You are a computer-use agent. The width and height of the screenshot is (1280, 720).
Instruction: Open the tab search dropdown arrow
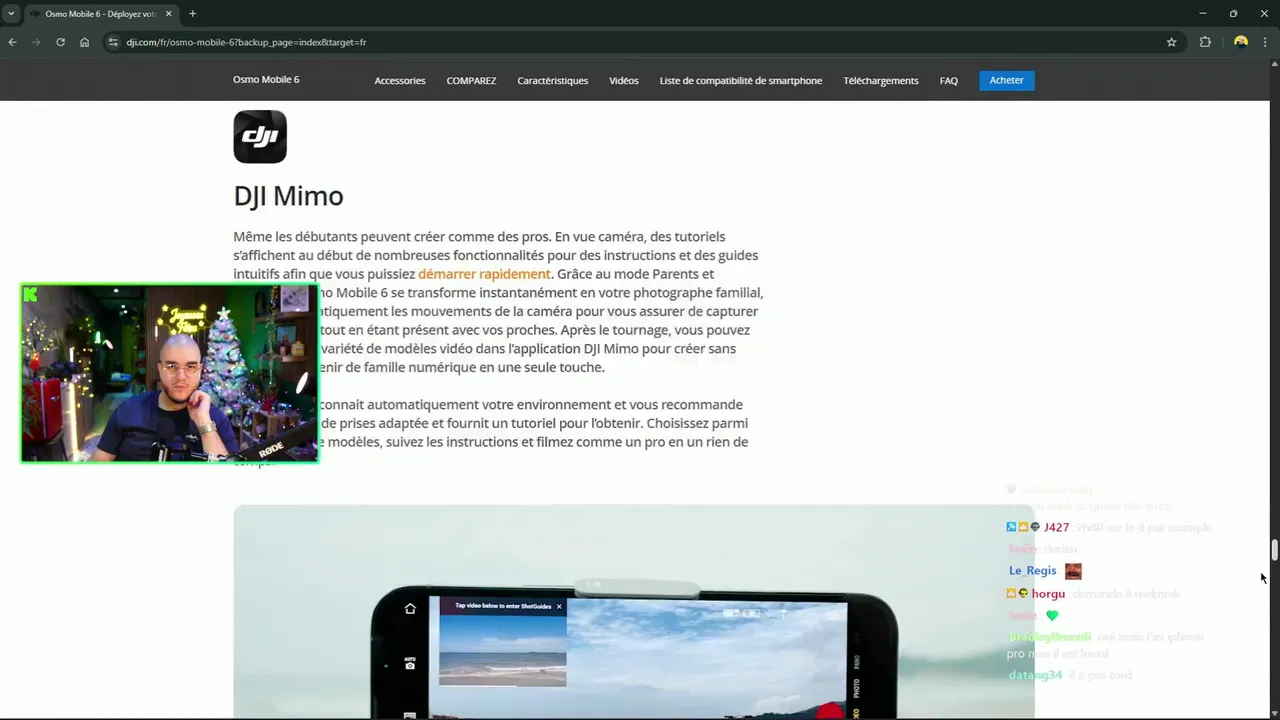pyautogui.click(x=11, y=14)
